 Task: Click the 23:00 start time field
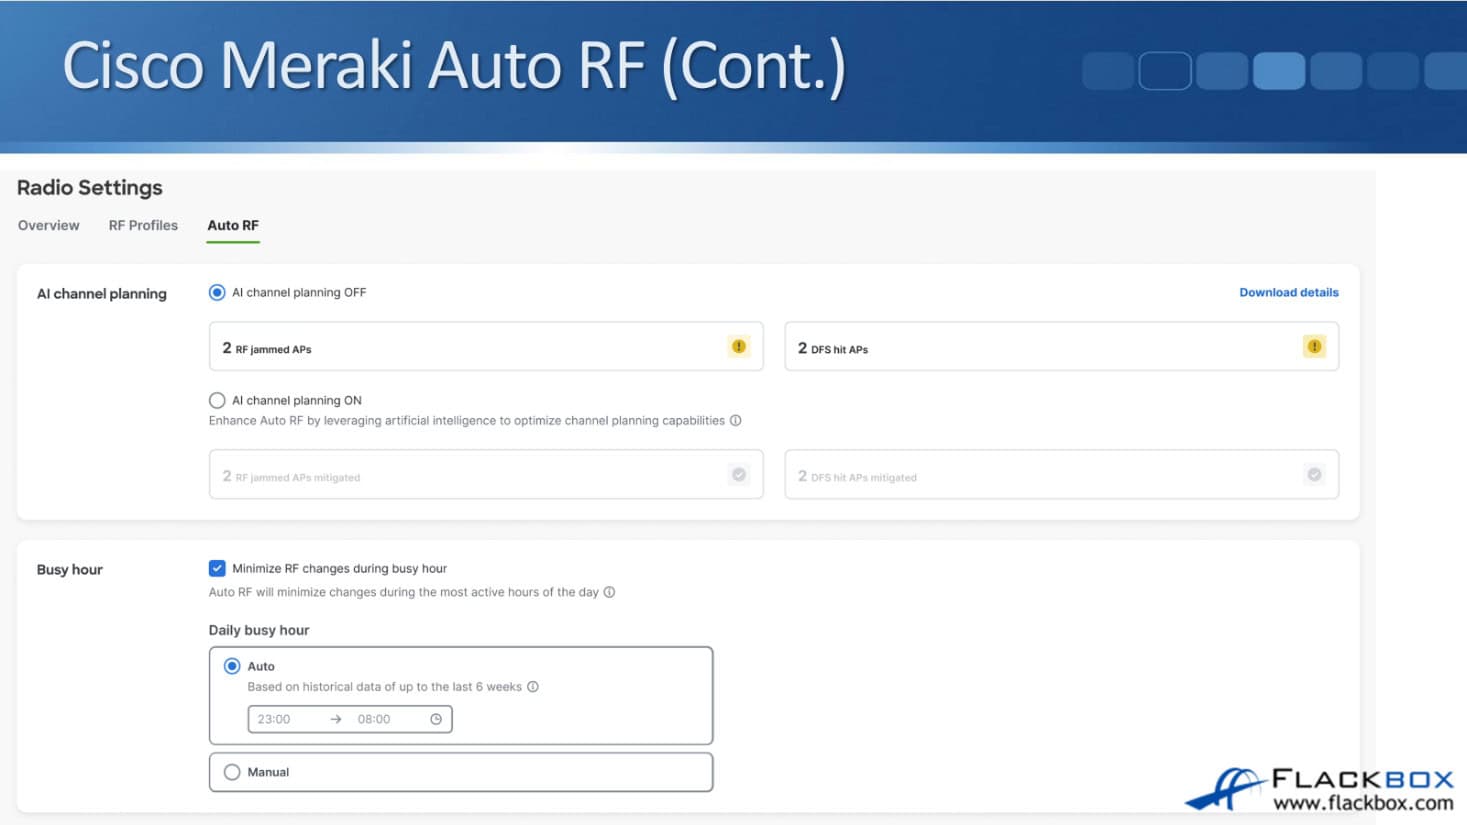pos(274,719)
